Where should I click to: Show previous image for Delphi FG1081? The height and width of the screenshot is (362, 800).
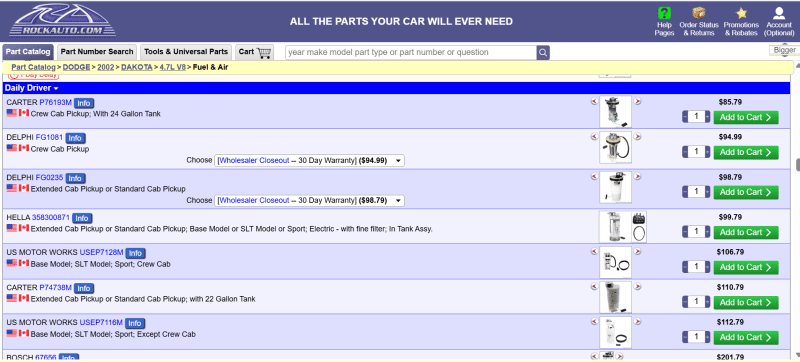(594, 137)
